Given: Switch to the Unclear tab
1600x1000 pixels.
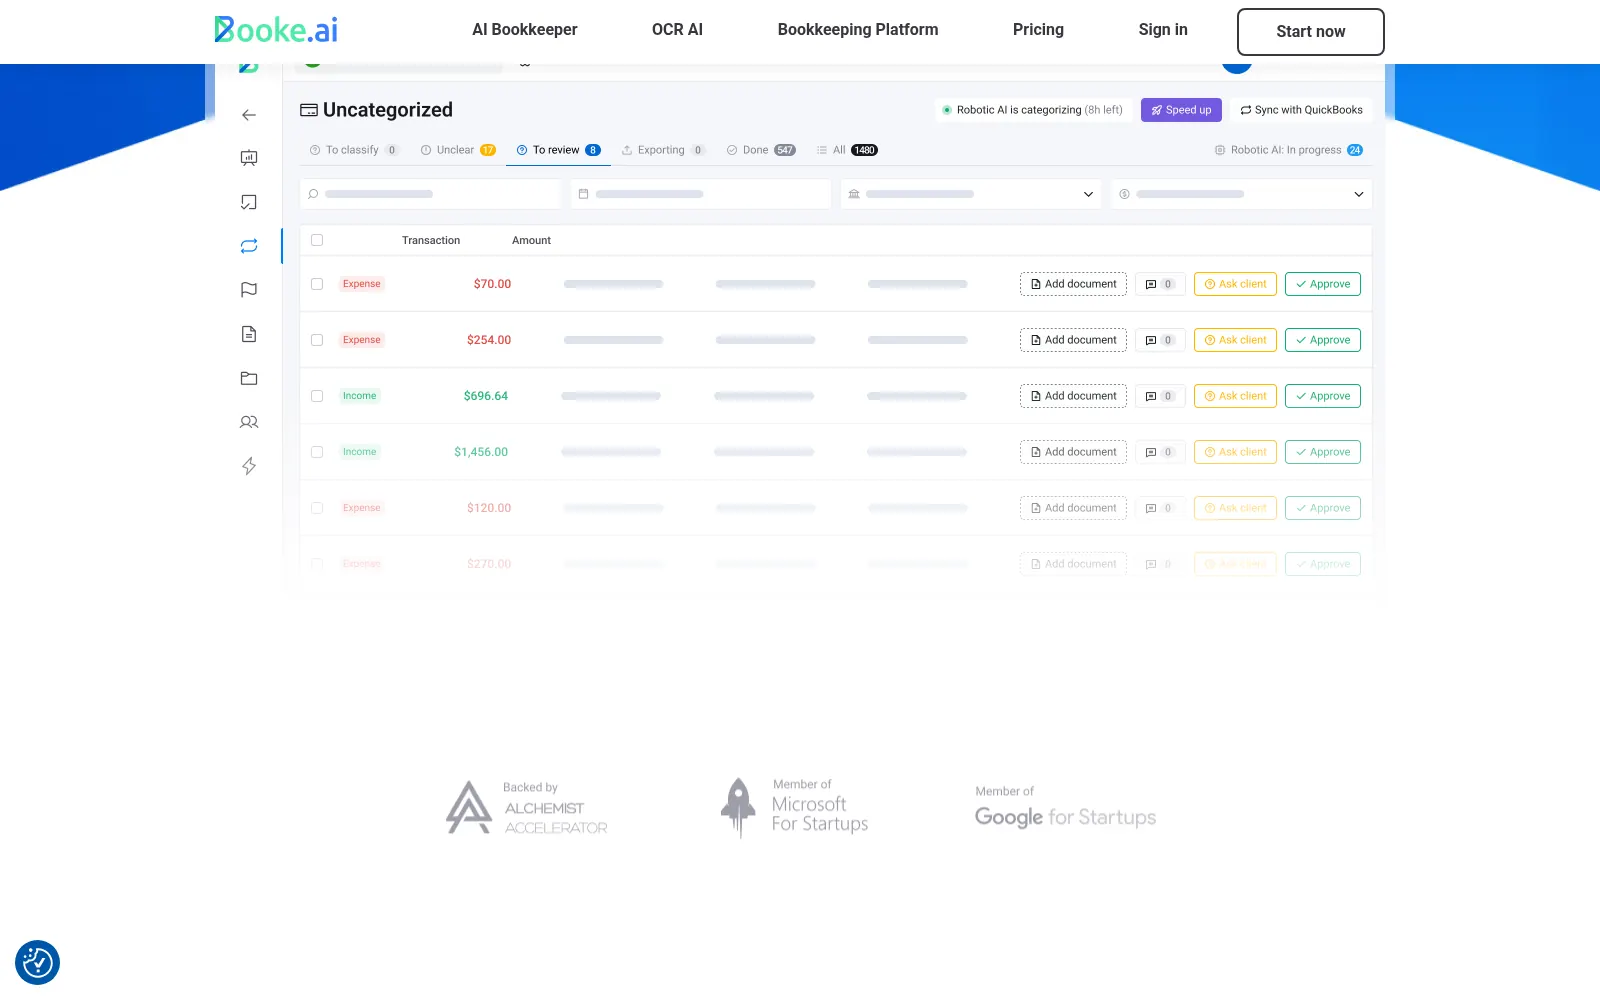Looking at the screenshot, I should coord(458,150).
